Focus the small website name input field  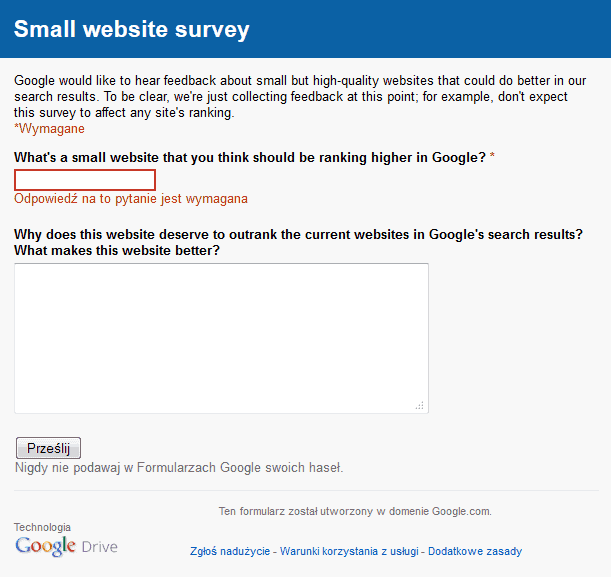click(x=85, y=180)
